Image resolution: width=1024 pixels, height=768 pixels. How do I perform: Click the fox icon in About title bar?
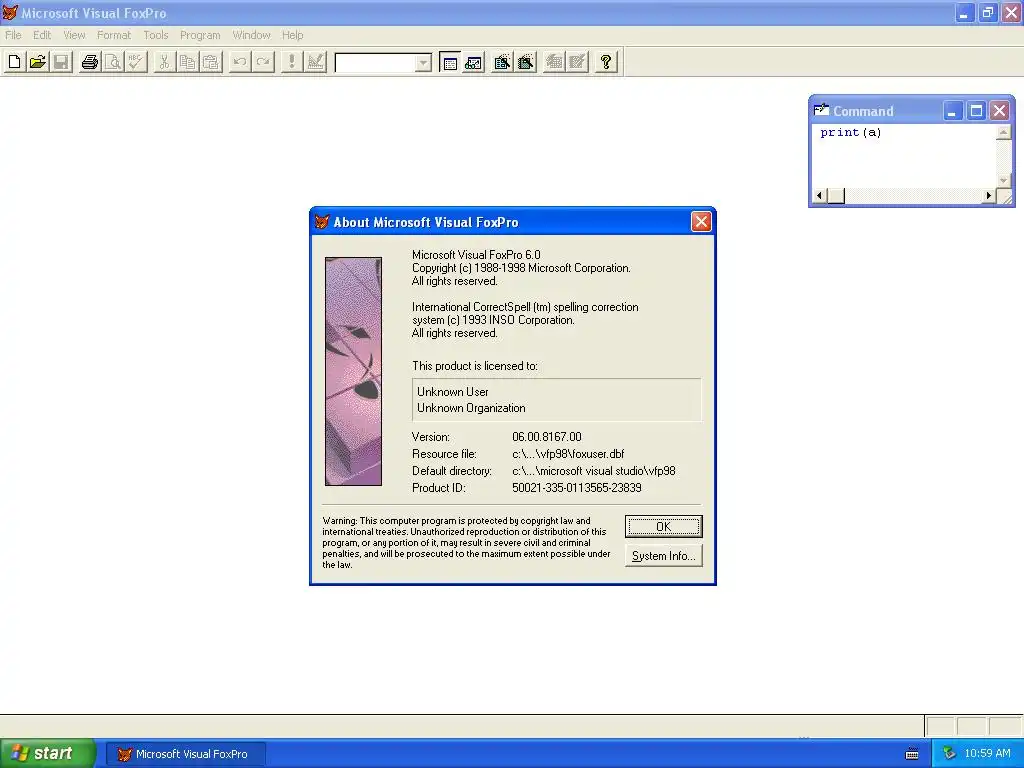[x=322, y=222]
